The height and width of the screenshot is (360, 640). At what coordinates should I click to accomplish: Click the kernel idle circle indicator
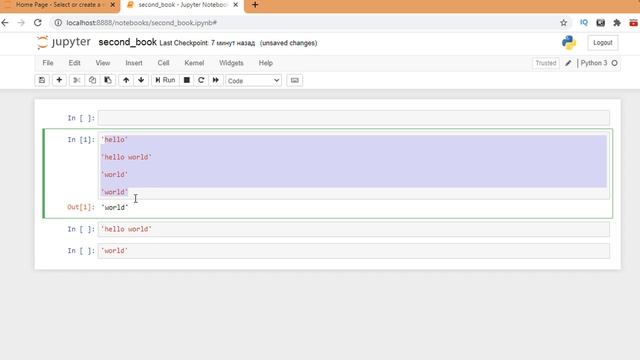(615, 63)
